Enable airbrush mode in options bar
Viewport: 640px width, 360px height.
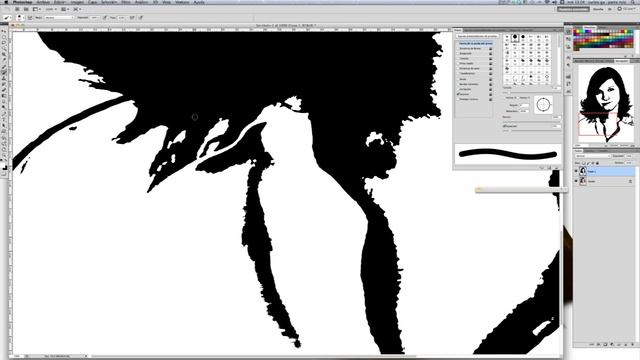[132, 18]
